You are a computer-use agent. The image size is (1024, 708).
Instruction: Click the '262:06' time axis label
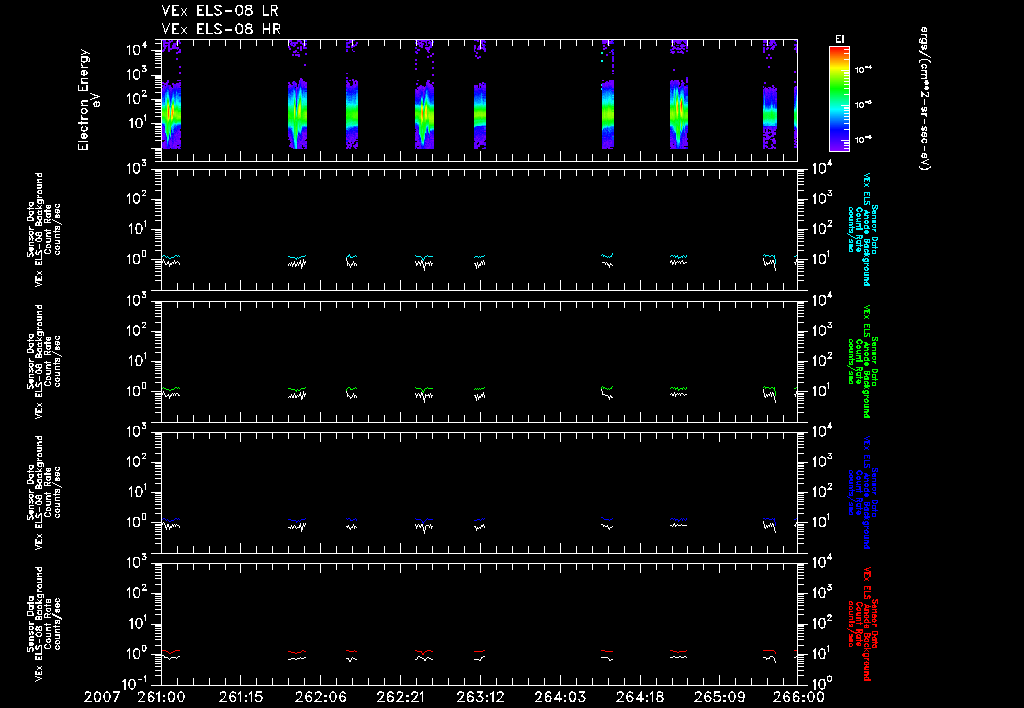click(321, 697)
